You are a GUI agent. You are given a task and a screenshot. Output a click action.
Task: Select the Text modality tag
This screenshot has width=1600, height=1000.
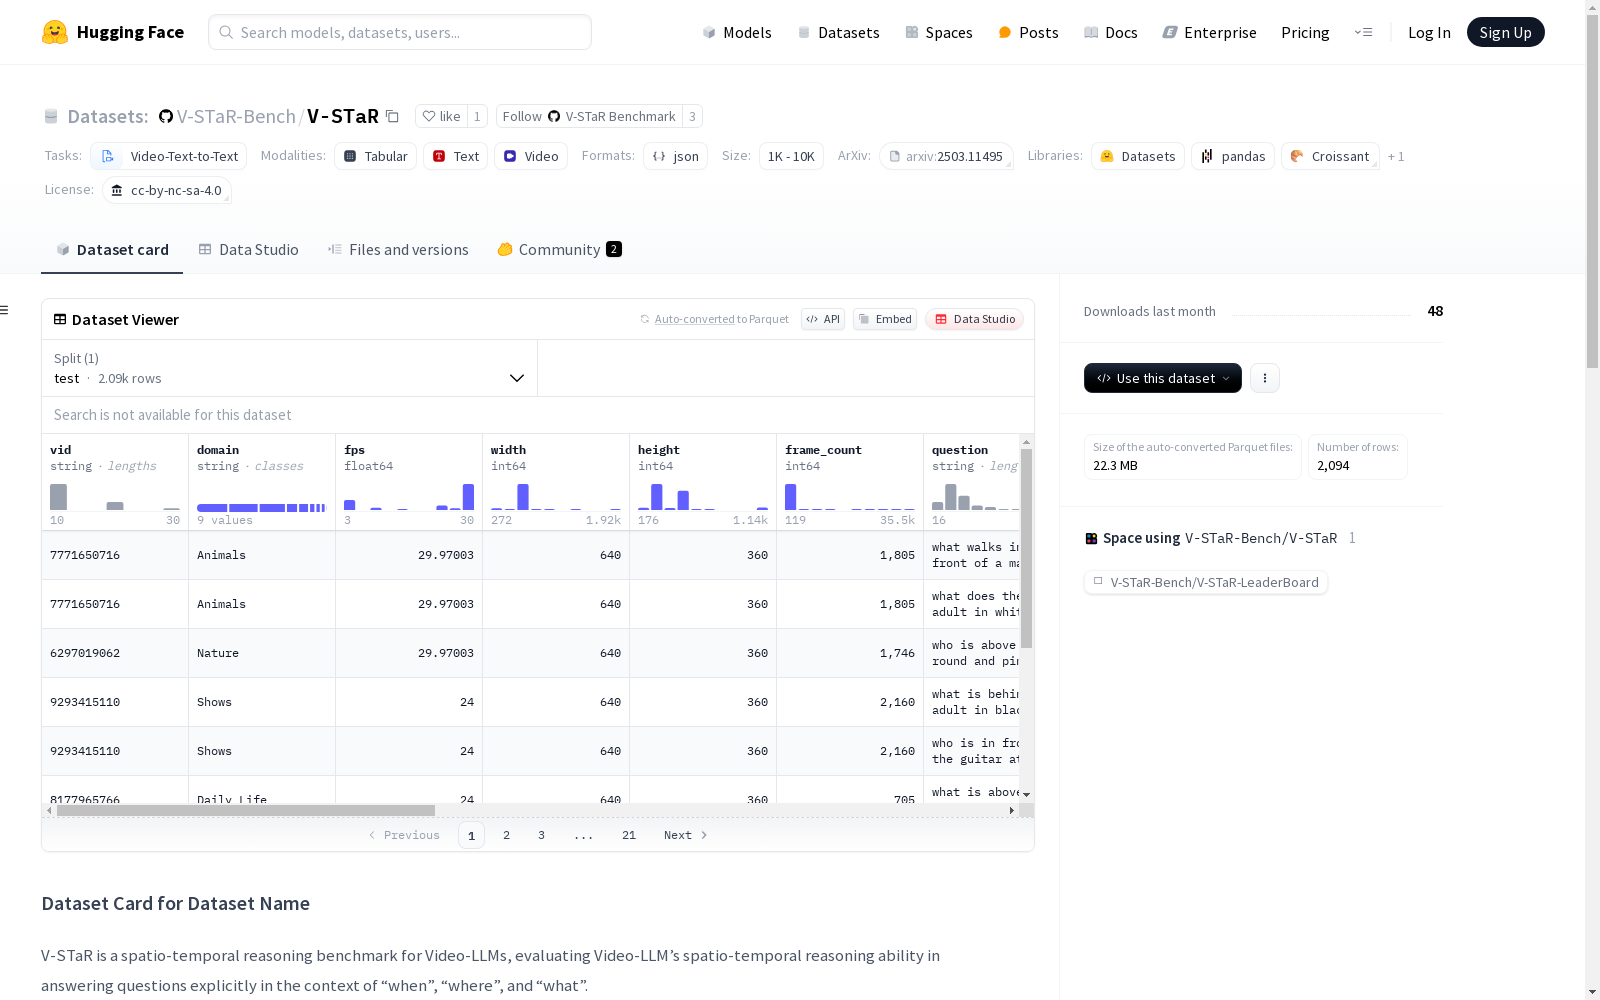click(455, 156)
